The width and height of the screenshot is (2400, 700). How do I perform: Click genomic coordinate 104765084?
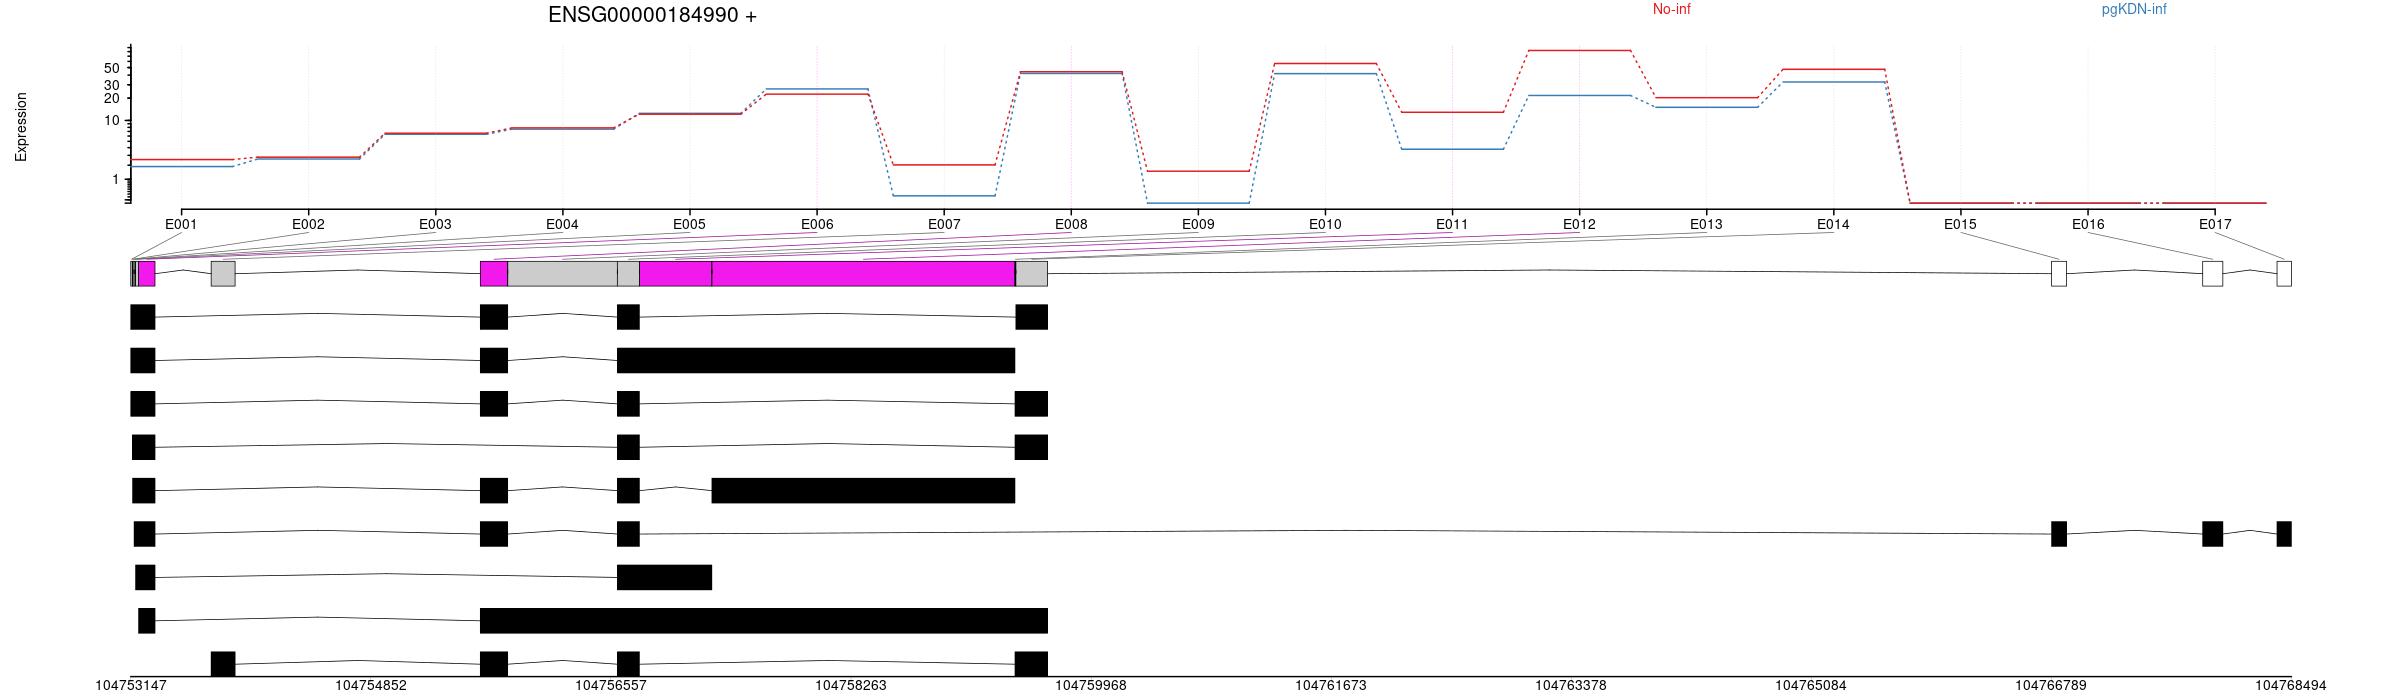[1811, 686]
